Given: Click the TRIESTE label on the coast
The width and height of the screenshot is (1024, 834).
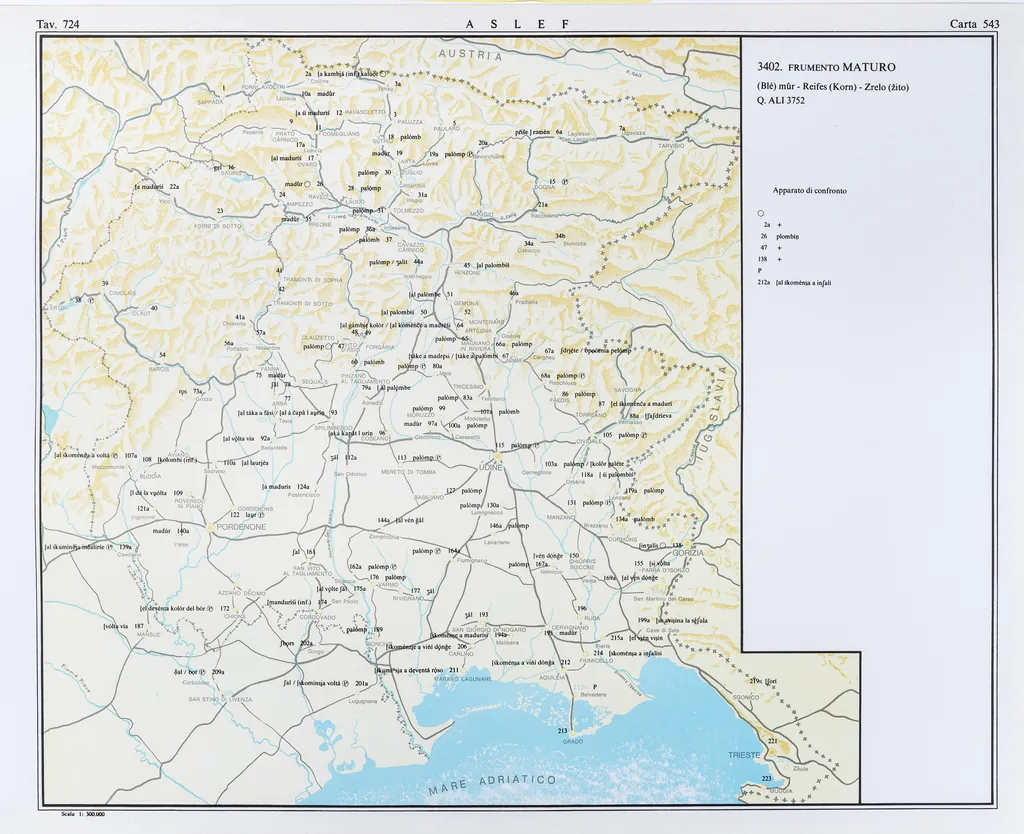Looking at the screenshot, I should point(745,755).
